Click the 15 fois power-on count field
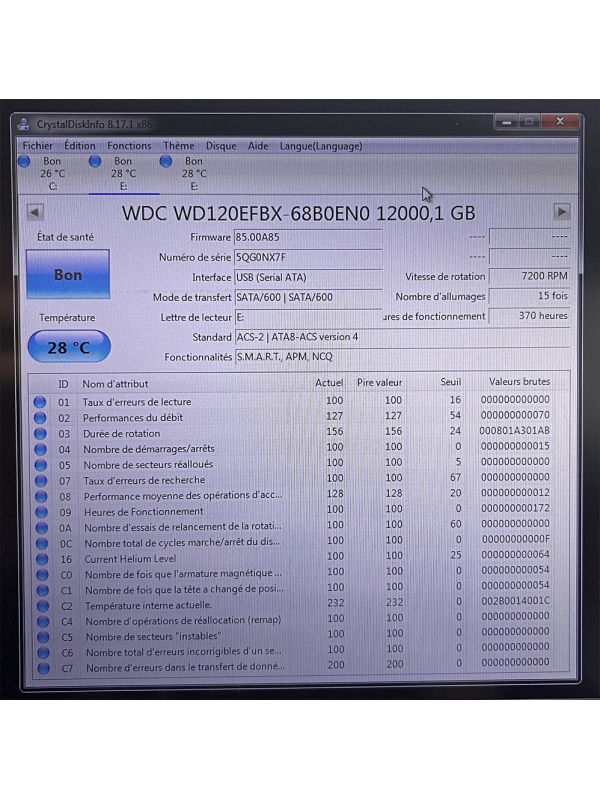This screenshot has width=600, height=800. (x=529, y=296)
